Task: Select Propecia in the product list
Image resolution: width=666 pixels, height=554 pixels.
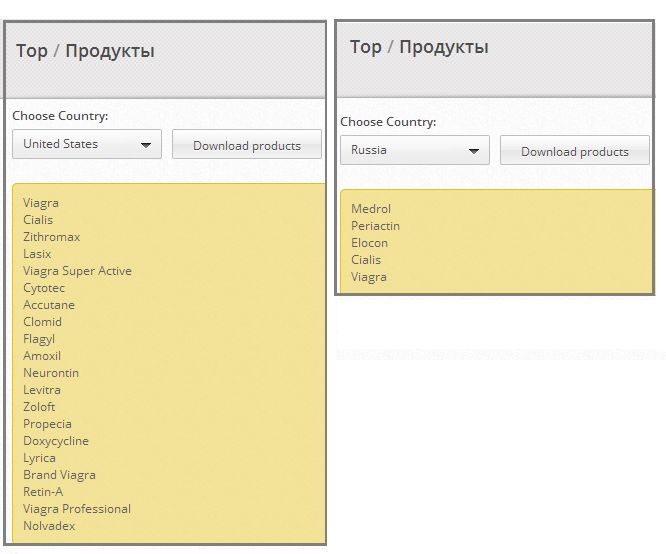Action: [47, 424]
